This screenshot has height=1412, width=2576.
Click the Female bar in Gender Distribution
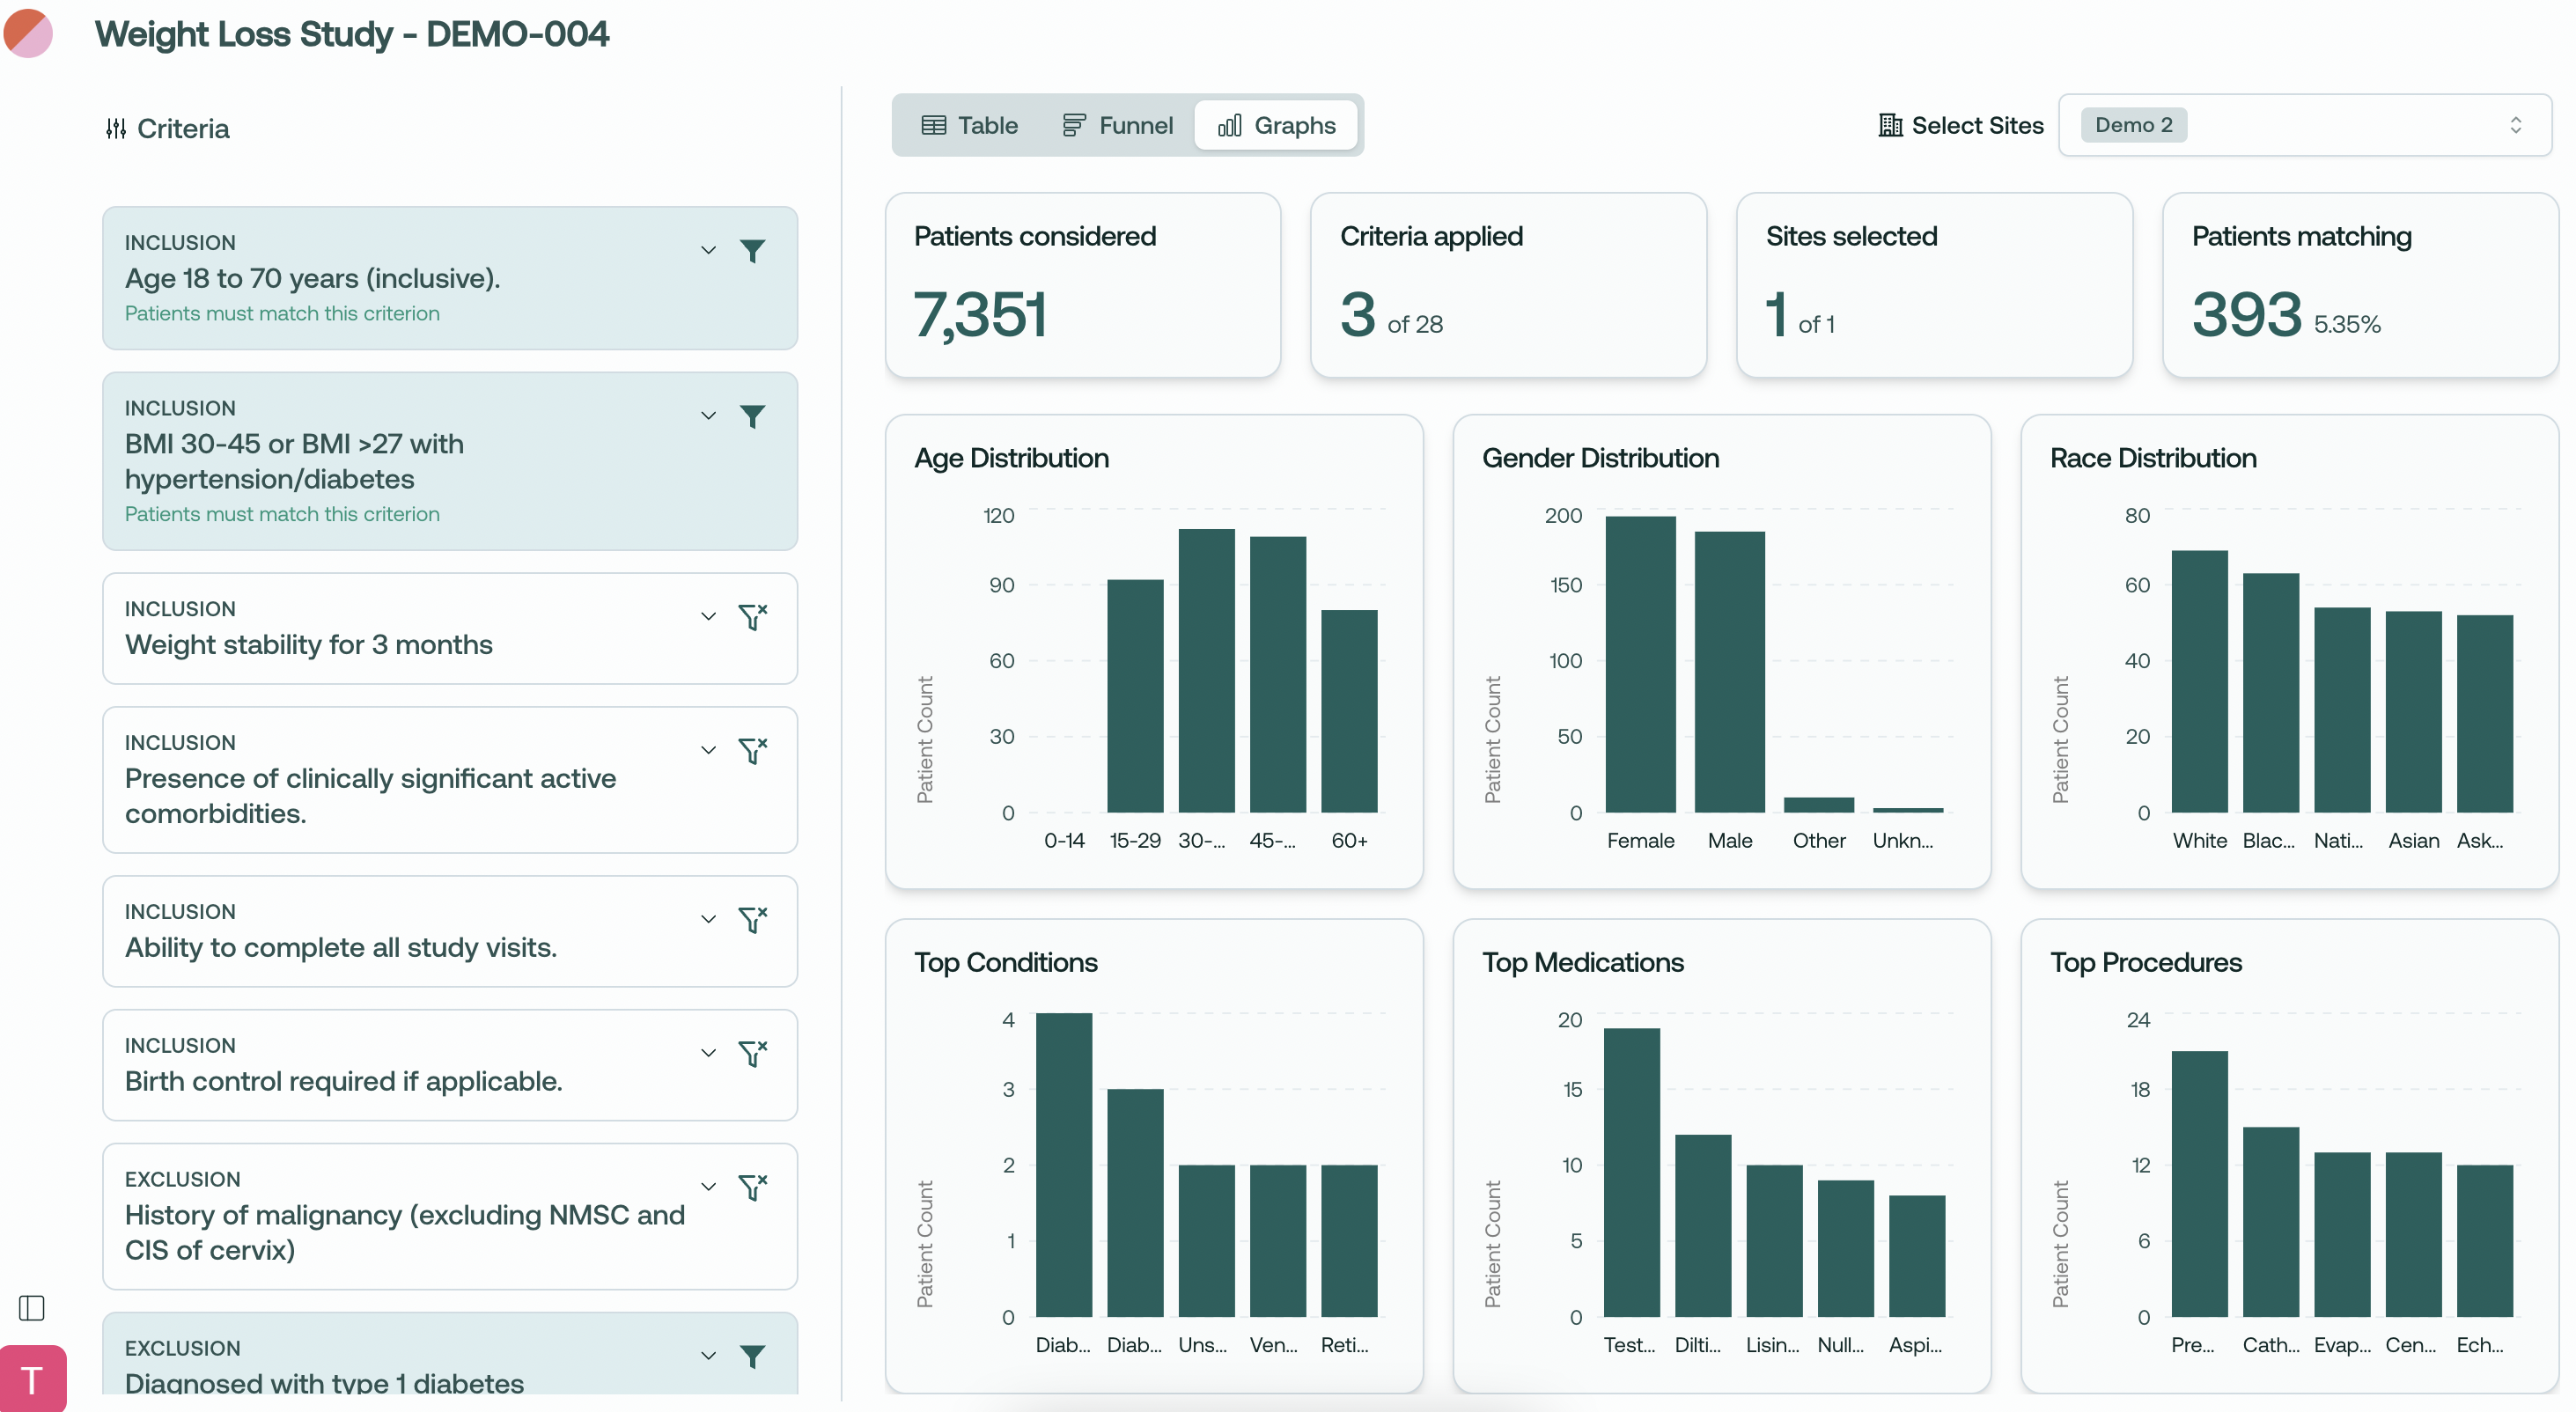(1639, 664)
